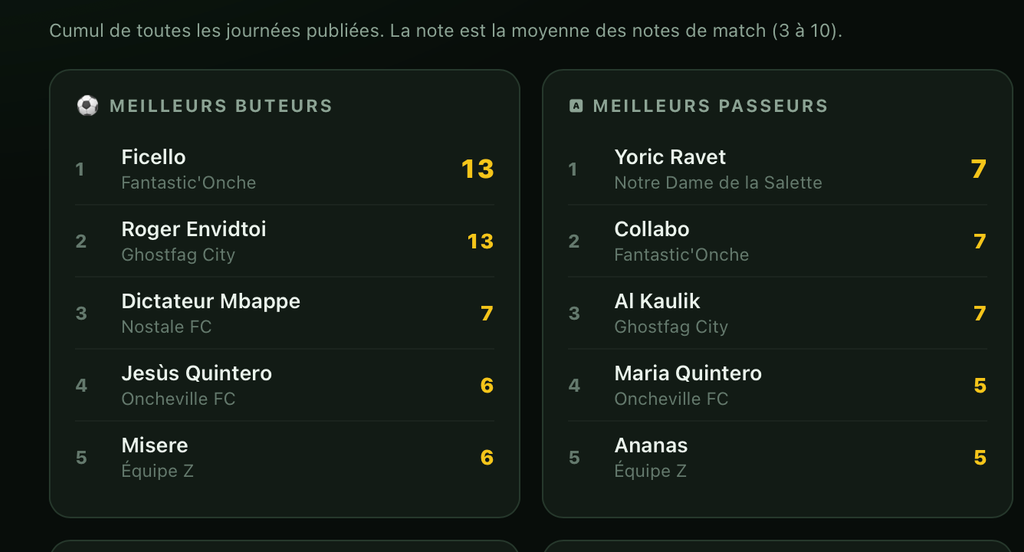1024x552 pixels.
Task: Click Jesùs Quintero's name
Action: (x=197, y=373)
